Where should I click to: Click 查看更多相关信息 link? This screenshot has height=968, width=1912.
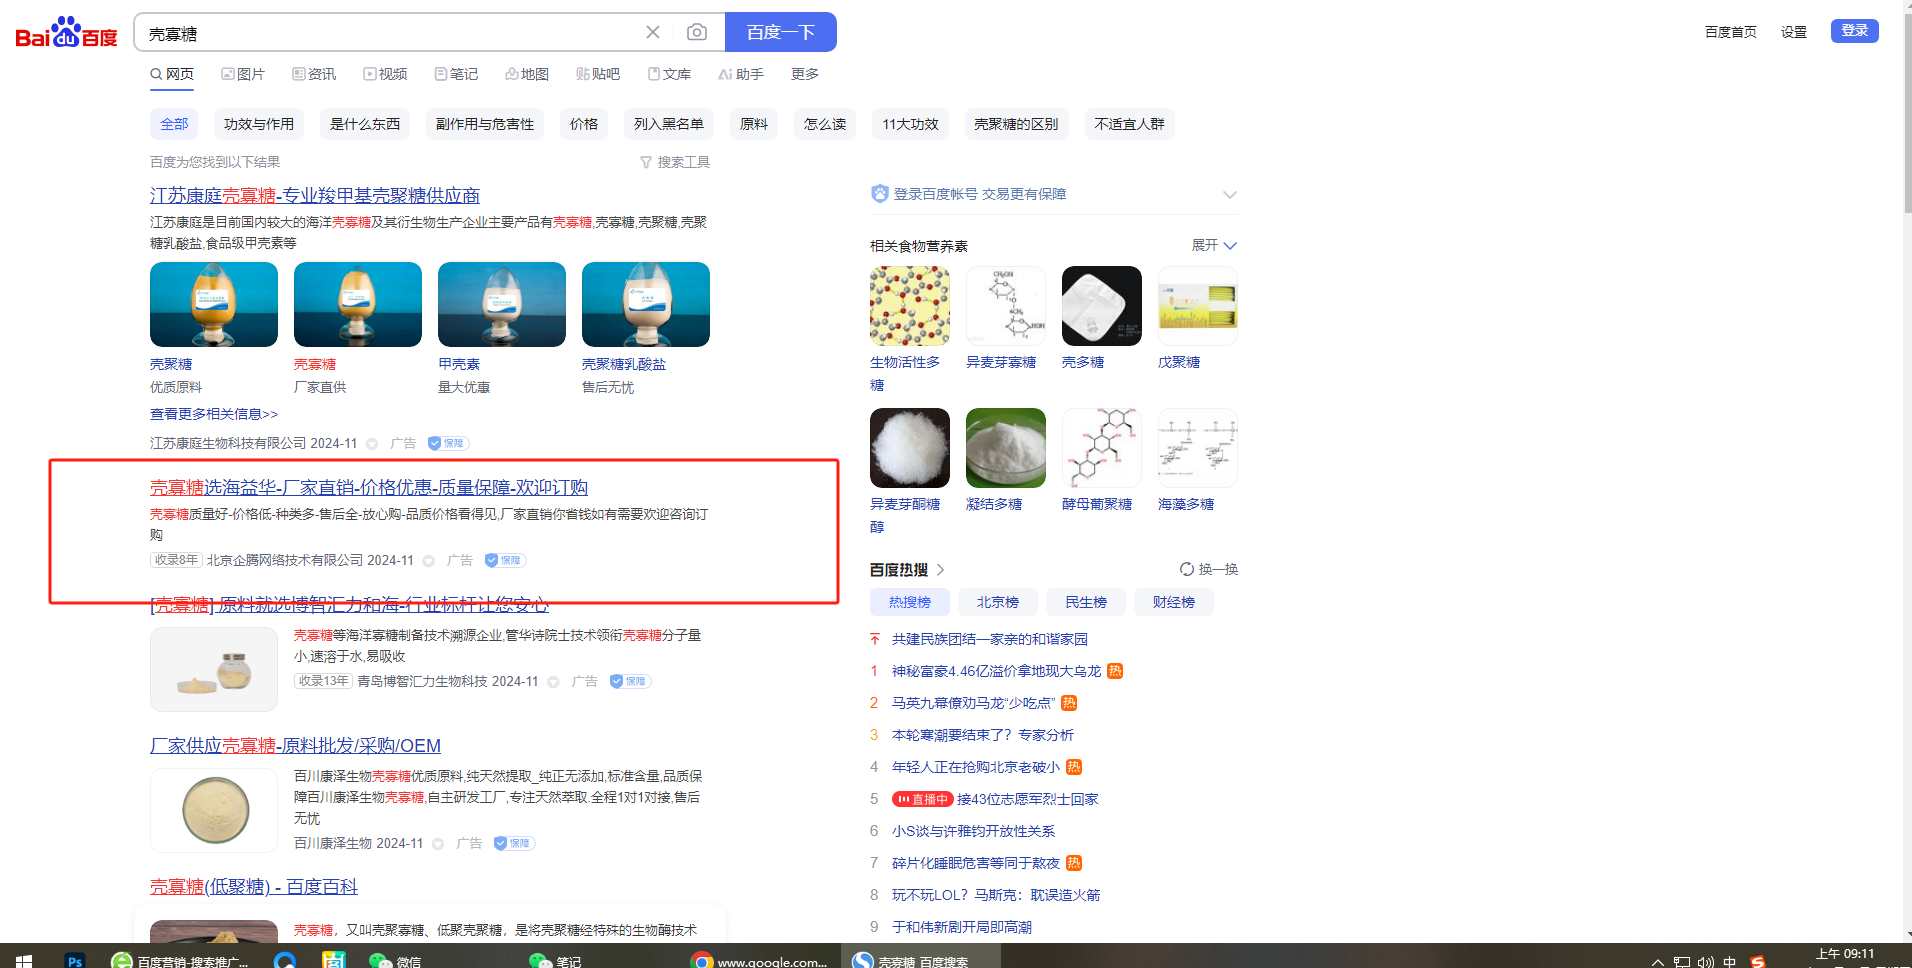point(214,414)
